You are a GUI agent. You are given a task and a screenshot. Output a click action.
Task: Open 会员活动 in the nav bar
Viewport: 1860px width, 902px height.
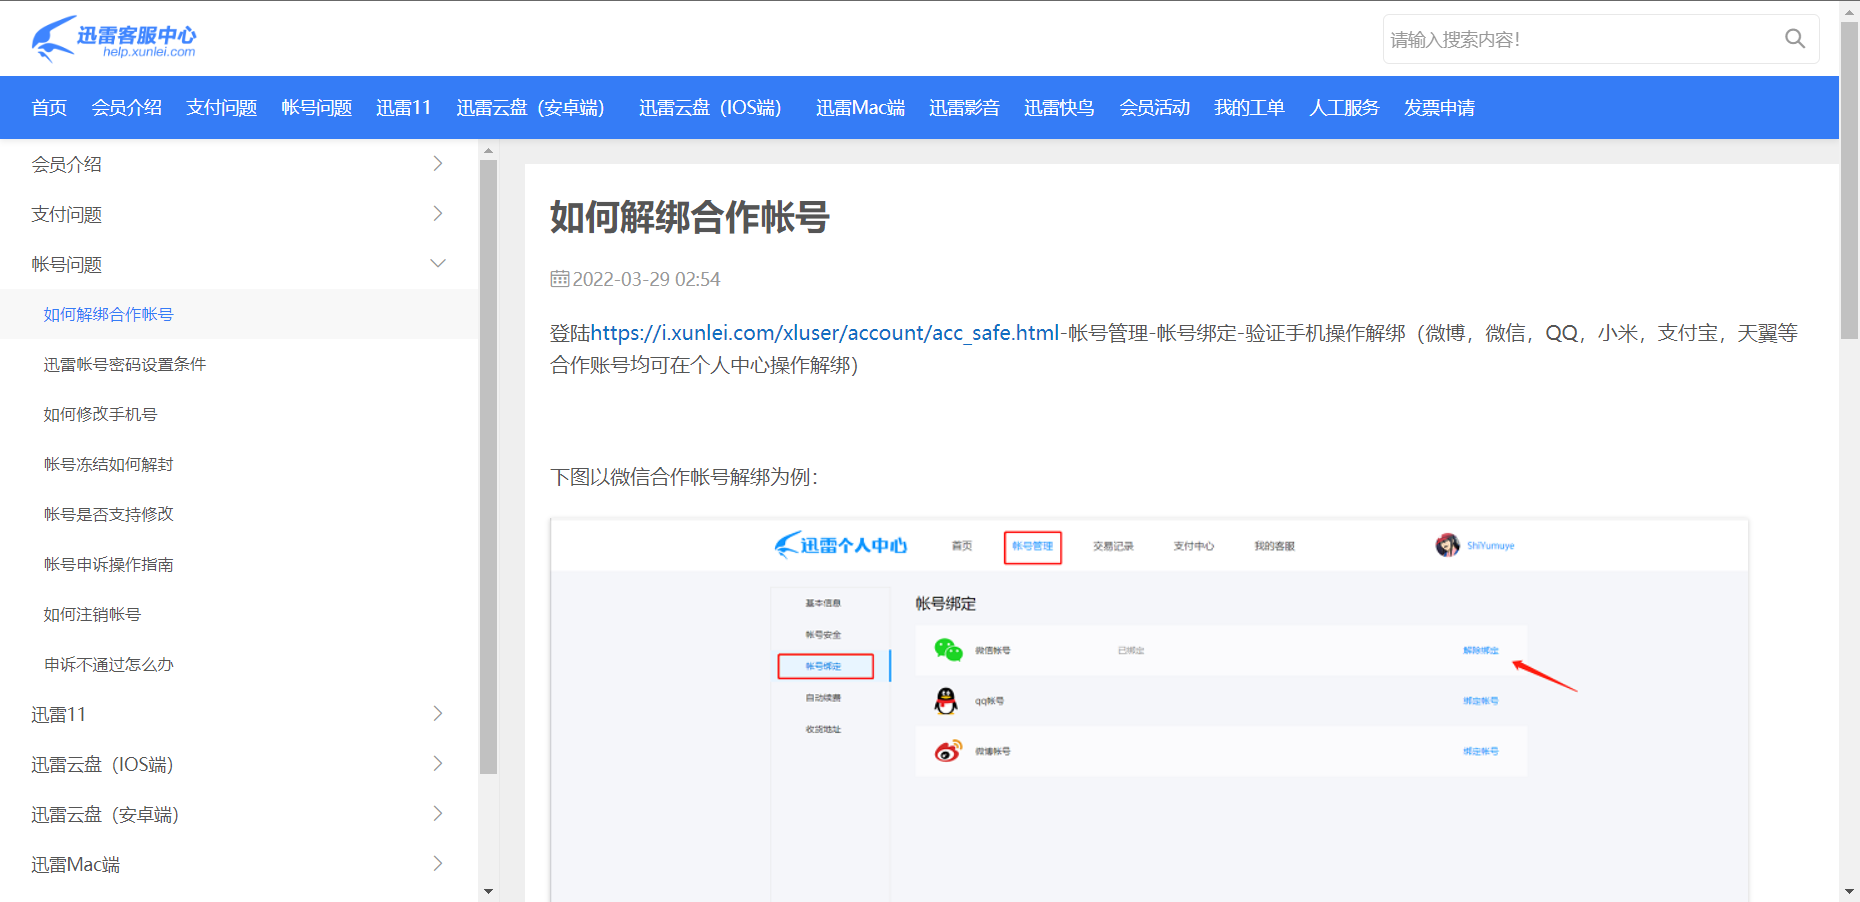tap(1154, 107)
